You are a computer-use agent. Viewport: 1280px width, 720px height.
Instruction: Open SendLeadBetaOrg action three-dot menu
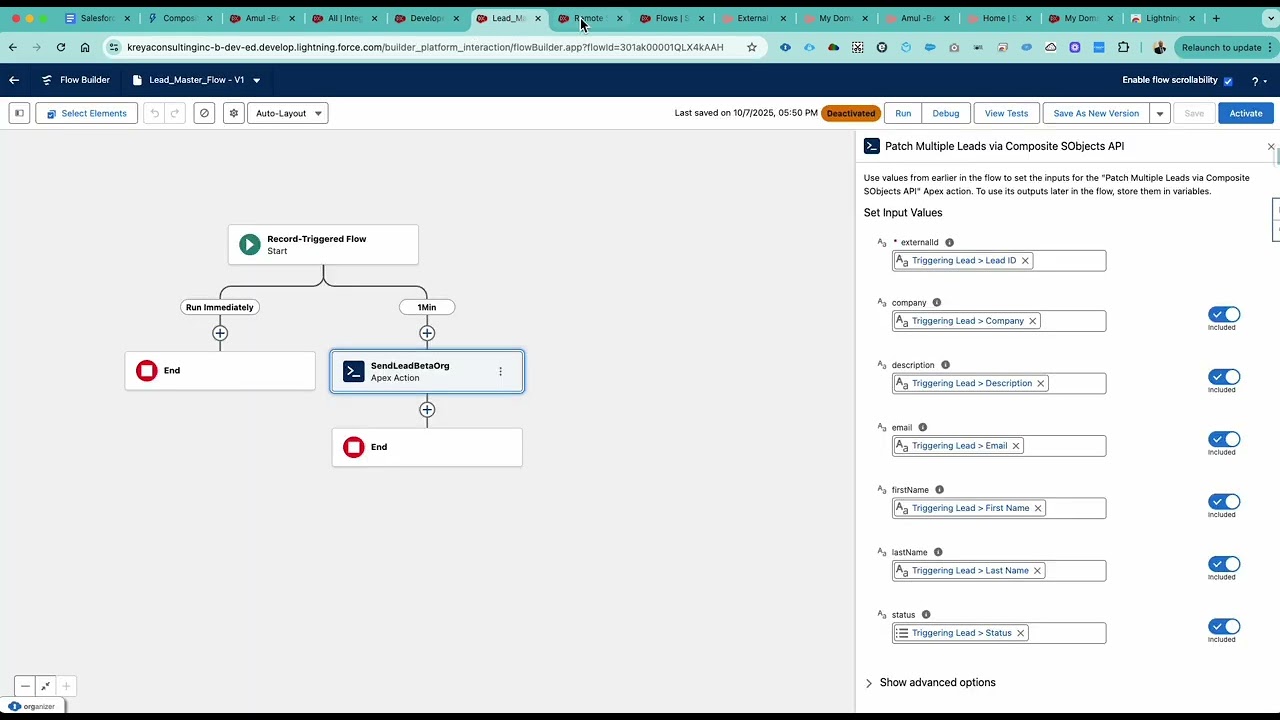coord(501,371)
